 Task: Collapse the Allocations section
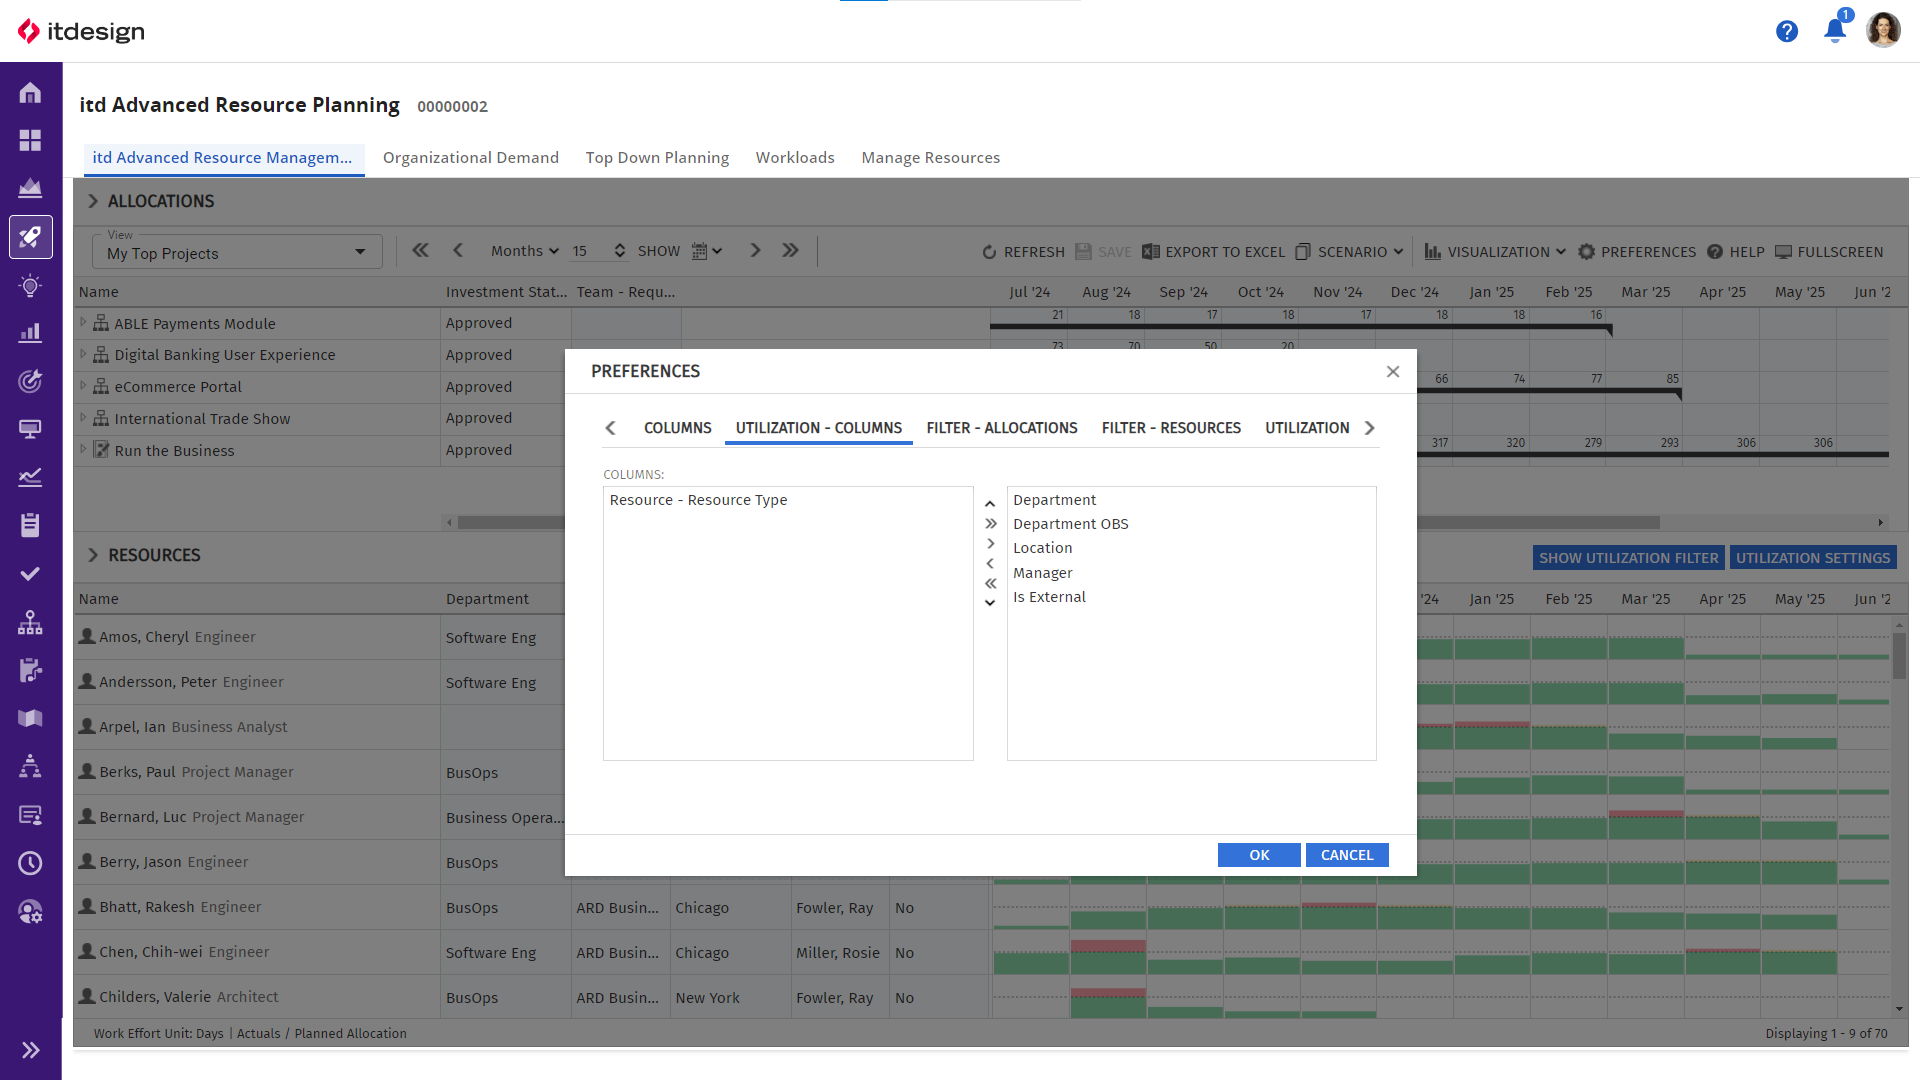click(x=93, y=201)
